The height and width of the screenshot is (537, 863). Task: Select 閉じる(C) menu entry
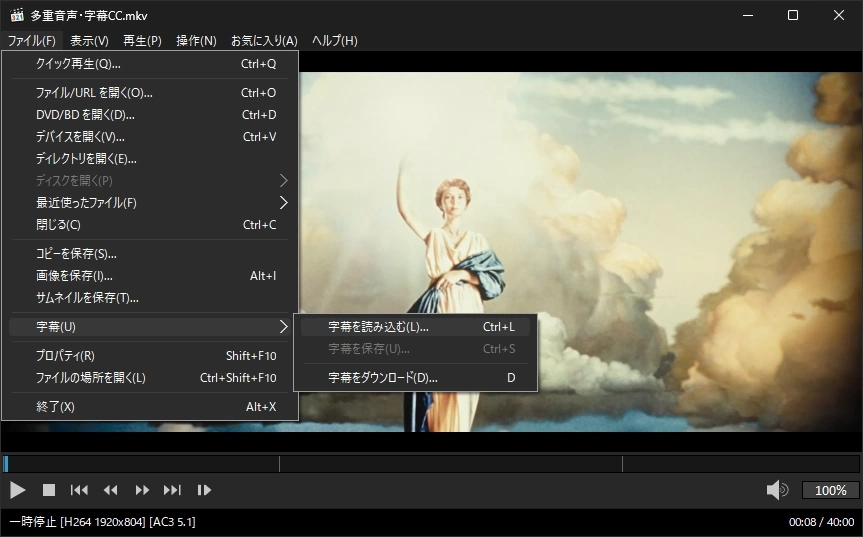click(150, 225)
